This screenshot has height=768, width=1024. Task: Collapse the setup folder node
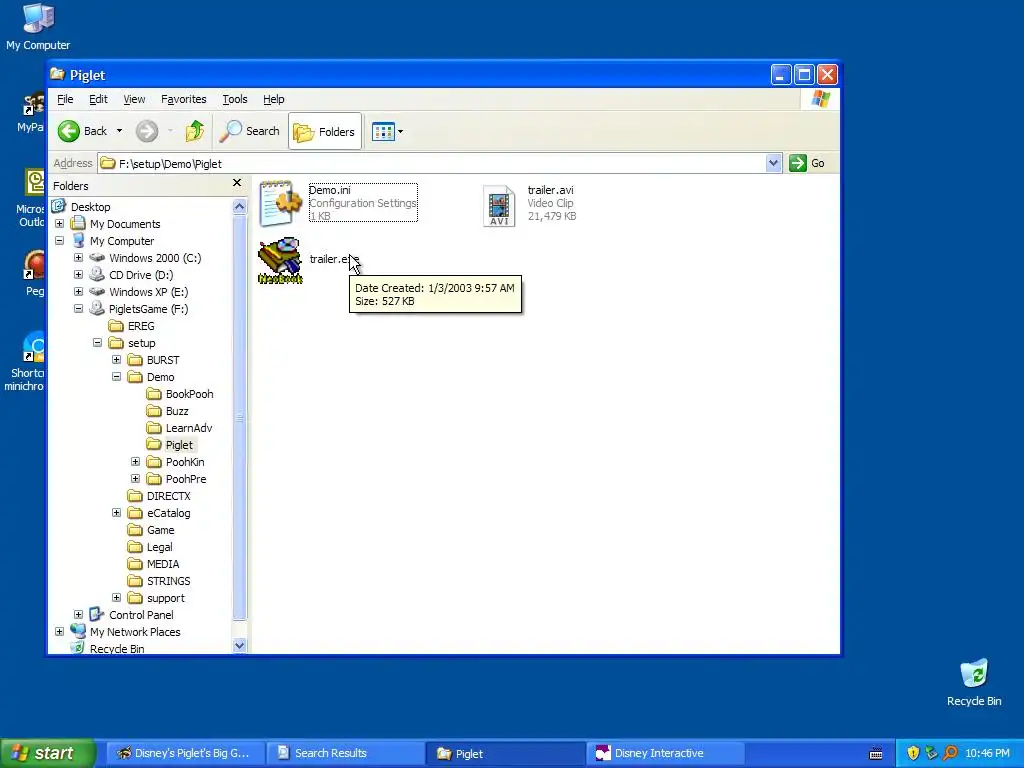click(97, 343)
